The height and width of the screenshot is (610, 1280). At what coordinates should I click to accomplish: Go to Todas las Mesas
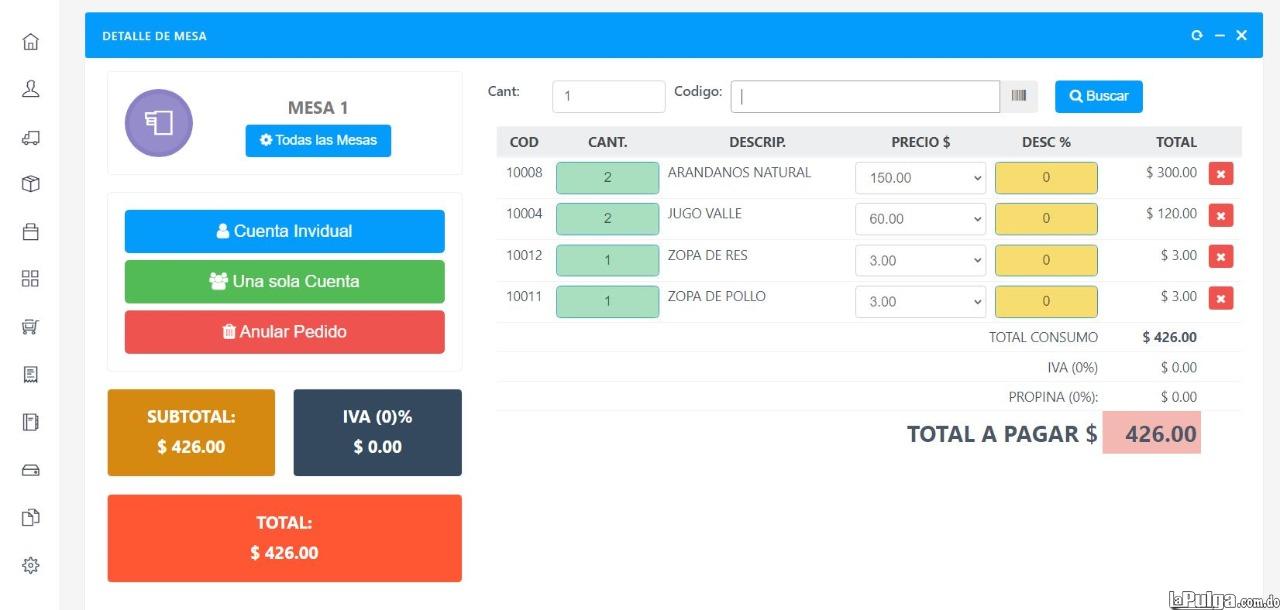click(318, 141)
